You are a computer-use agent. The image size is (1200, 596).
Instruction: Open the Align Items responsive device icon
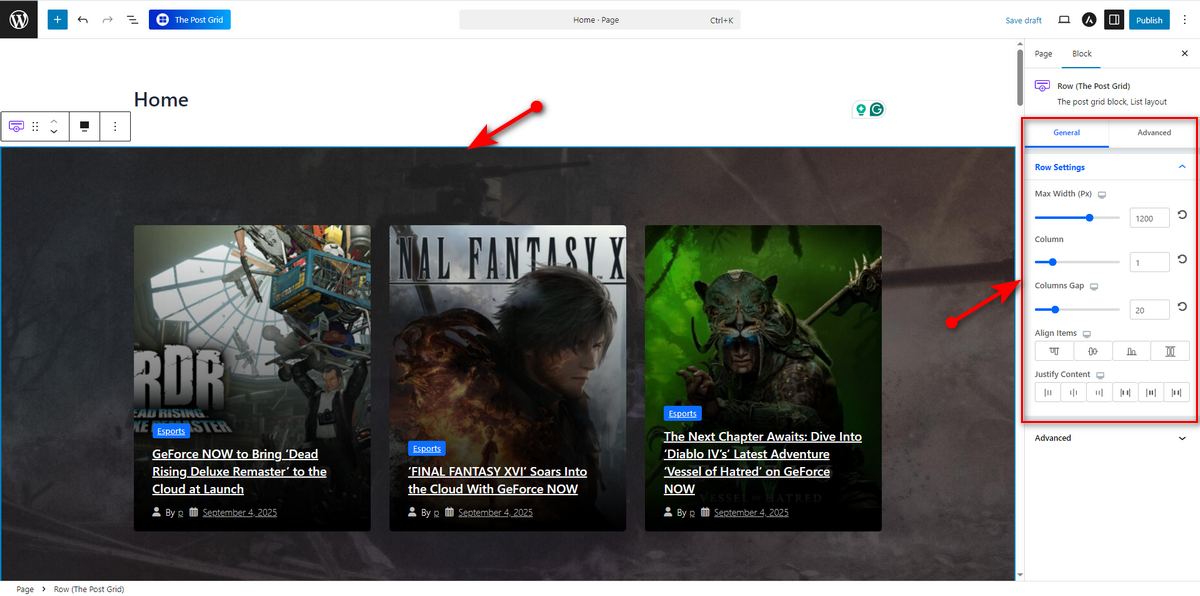(x=1086, y=333)
